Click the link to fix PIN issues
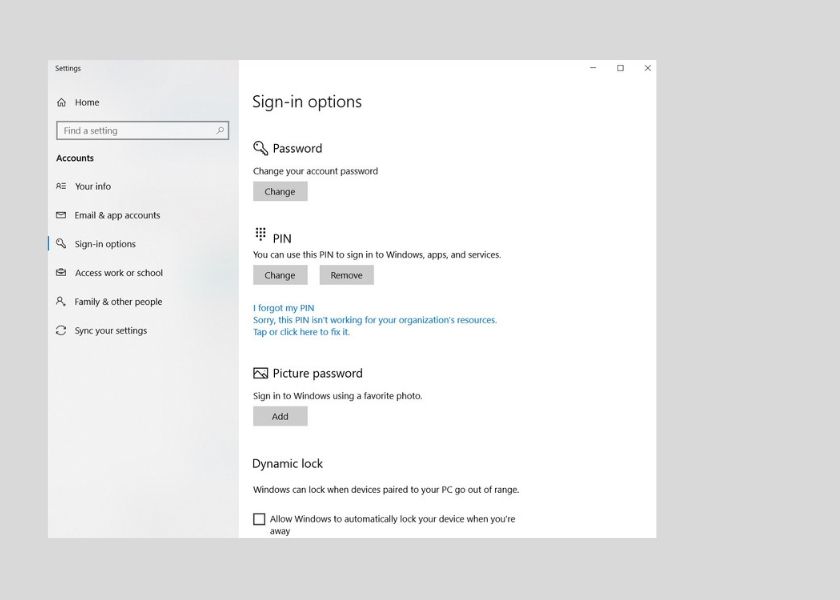This screenshot has width=840, height=600. click(304, 331)
